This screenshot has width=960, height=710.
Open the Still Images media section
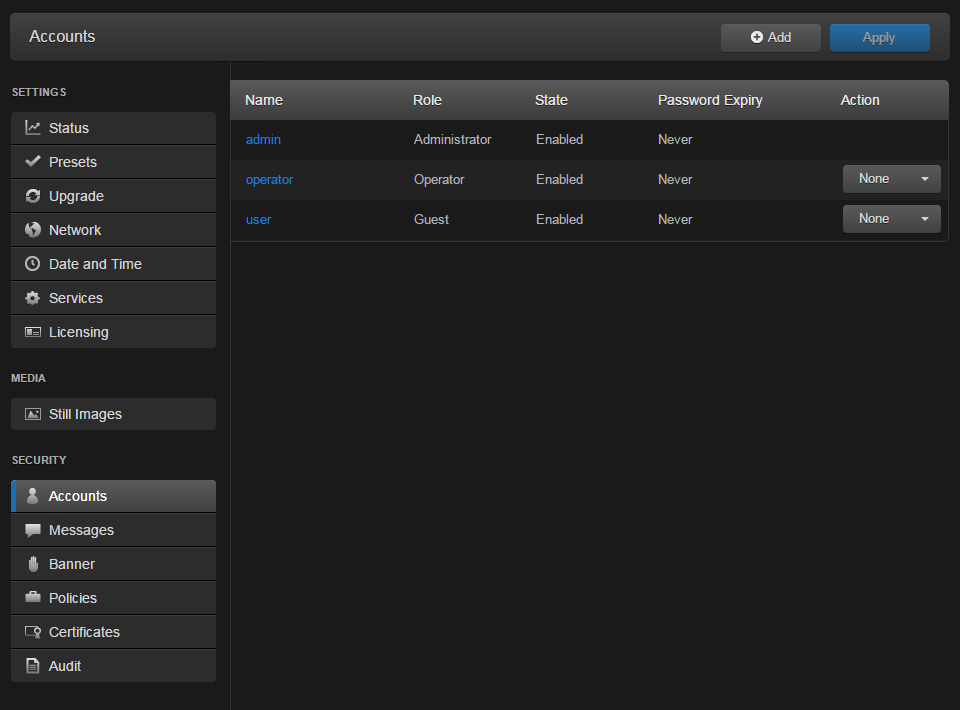point(86,413)
